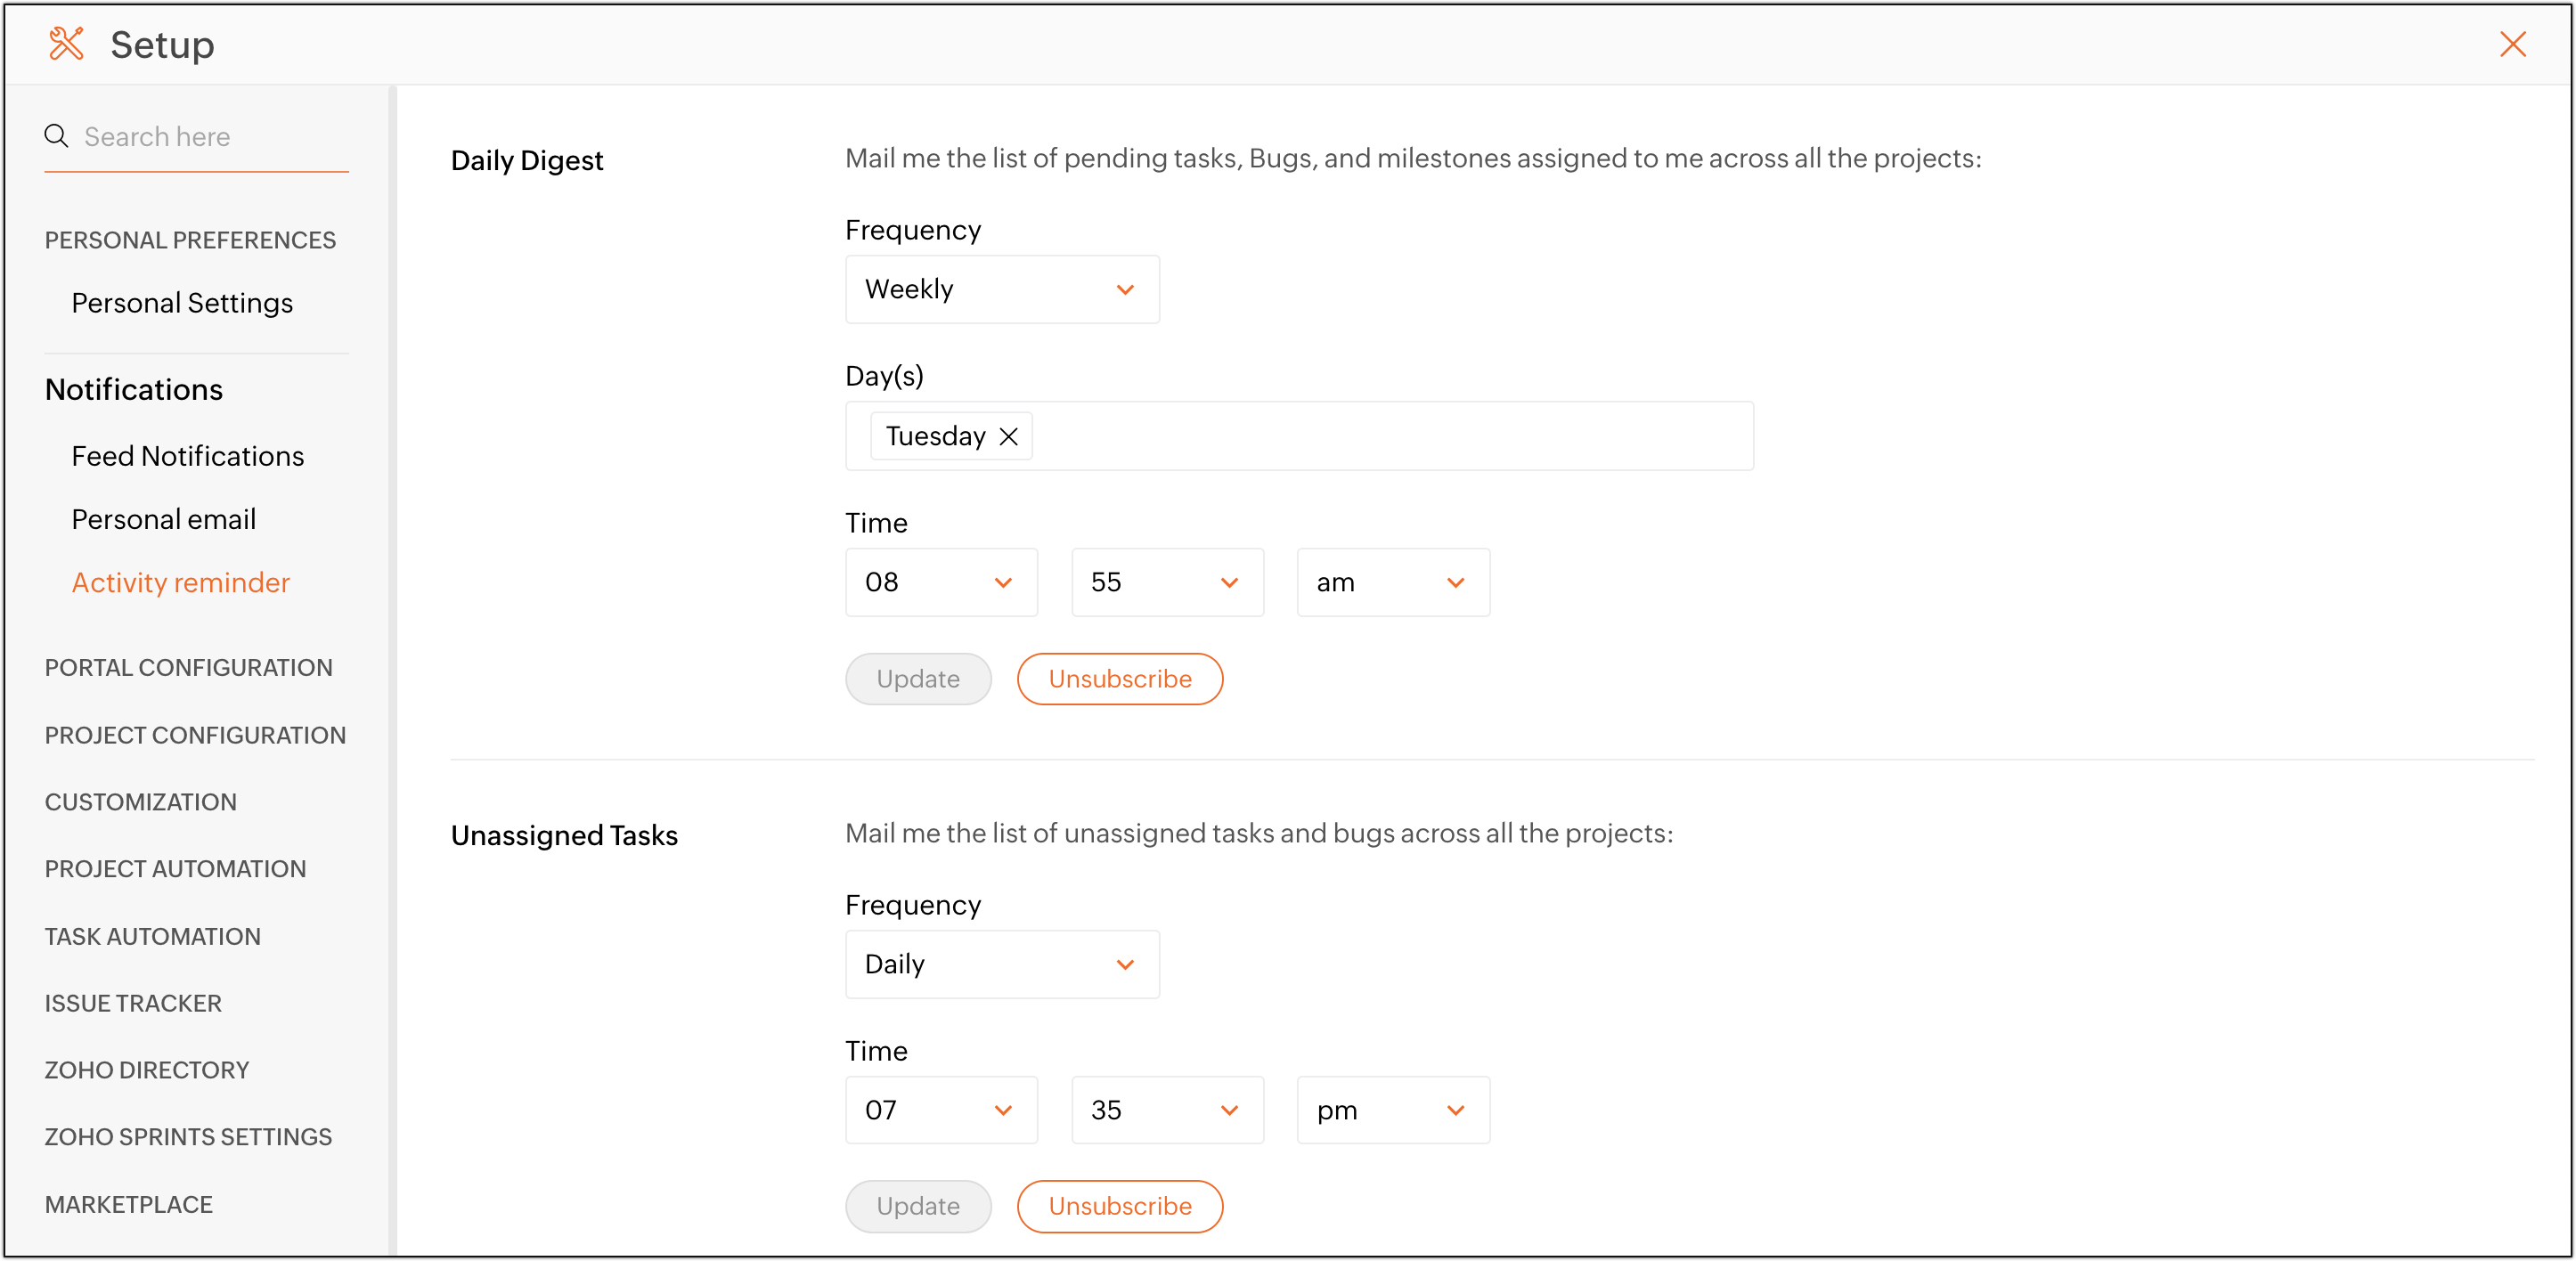Image resolution: width=2576 pixels, height=1261 pixels.
Task: Open Personal Settings in sidebar
Action: [182, 304]
